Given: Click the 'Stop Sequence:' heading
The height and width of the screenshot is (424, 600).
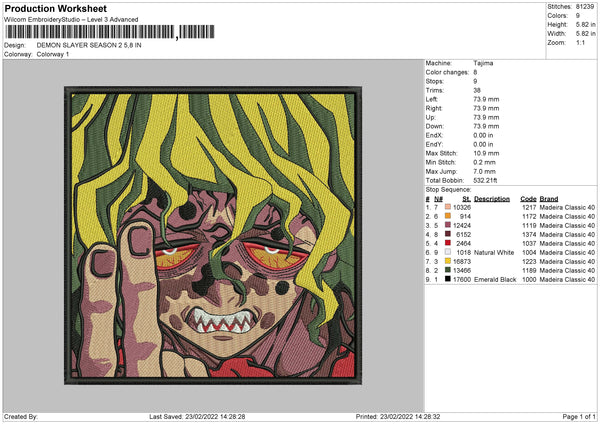Looking at the screenshot, I should (448, 190).
